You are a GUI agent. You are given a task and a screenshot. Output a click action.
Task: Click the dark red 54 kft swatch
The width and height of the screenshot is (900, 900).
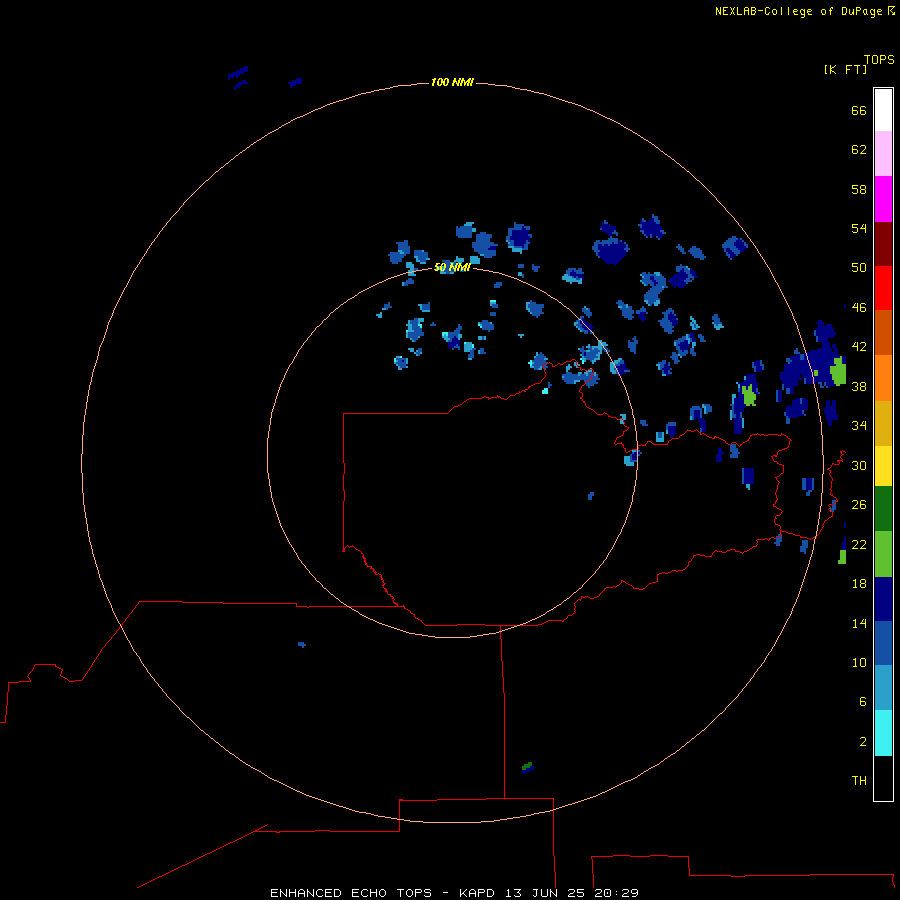pos(883,244)
